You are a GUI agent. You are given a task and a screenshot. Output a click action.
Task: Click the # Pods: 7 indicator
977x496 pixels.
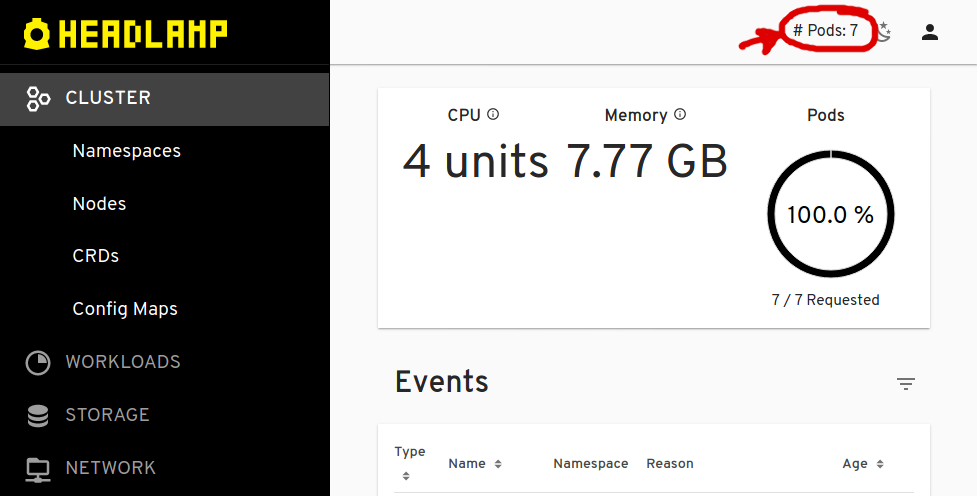(x=826, y=31)
